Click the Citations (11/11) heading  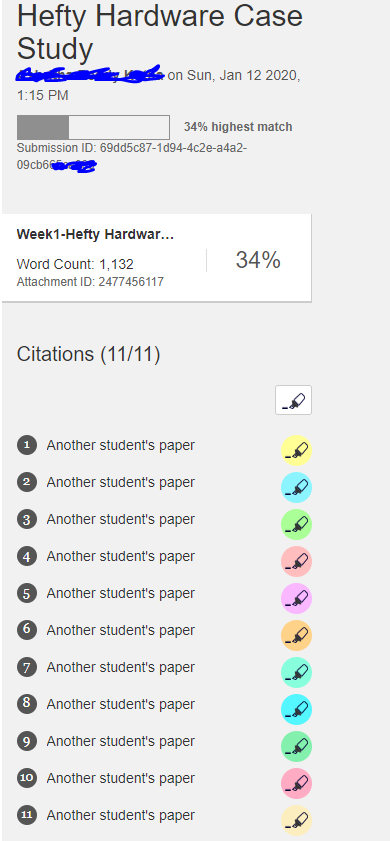(x=89, y=355)
